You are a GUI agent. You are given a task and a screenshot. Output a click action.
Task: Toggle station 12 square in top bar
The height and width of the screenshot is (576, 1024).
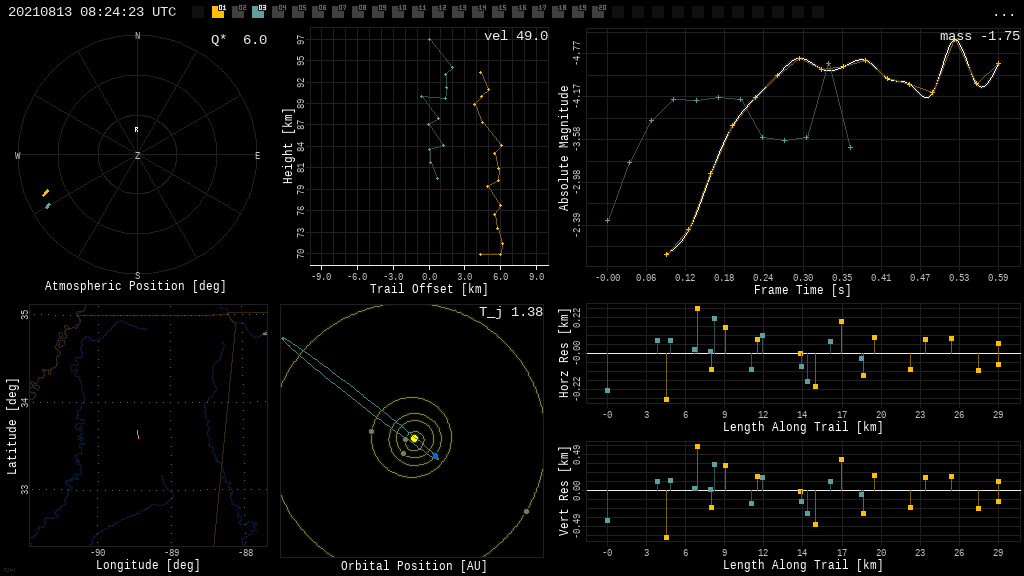[x=438, y=12]
